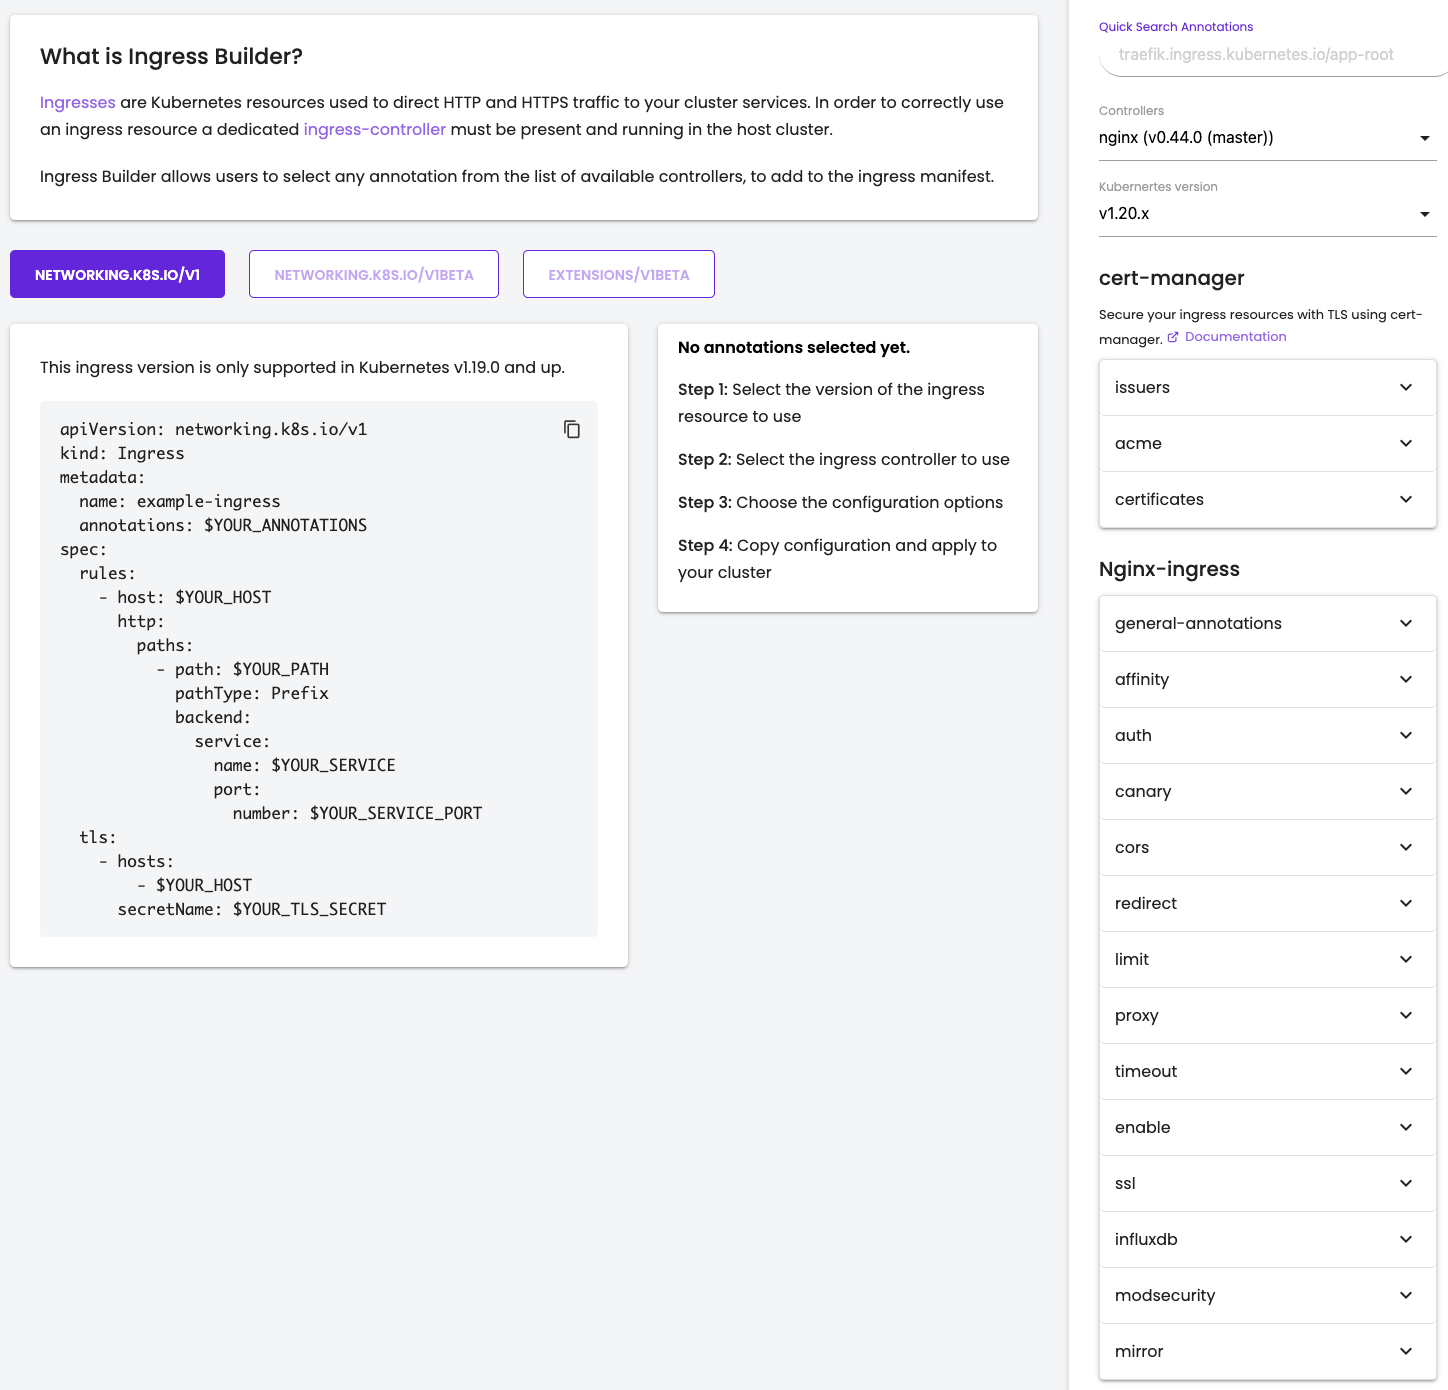
Task: Expand the affinity annotations section
Action: 1267,680
